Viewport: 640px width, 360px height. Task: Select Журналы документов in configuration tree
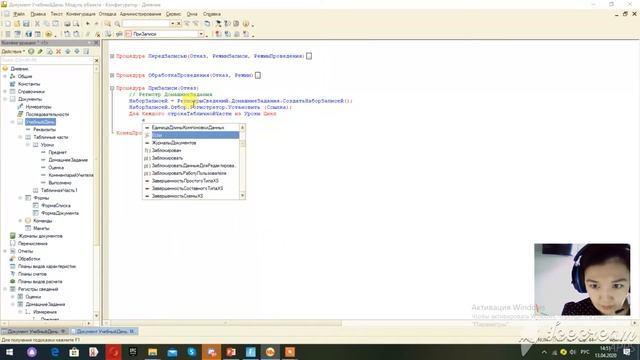[40, 236]
